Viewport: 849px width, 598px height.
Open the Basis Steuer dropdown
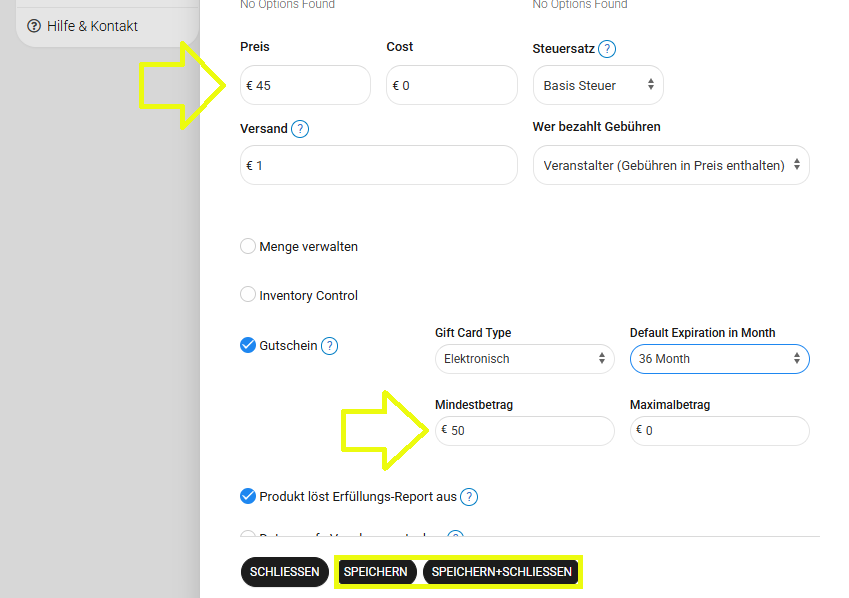598,86
